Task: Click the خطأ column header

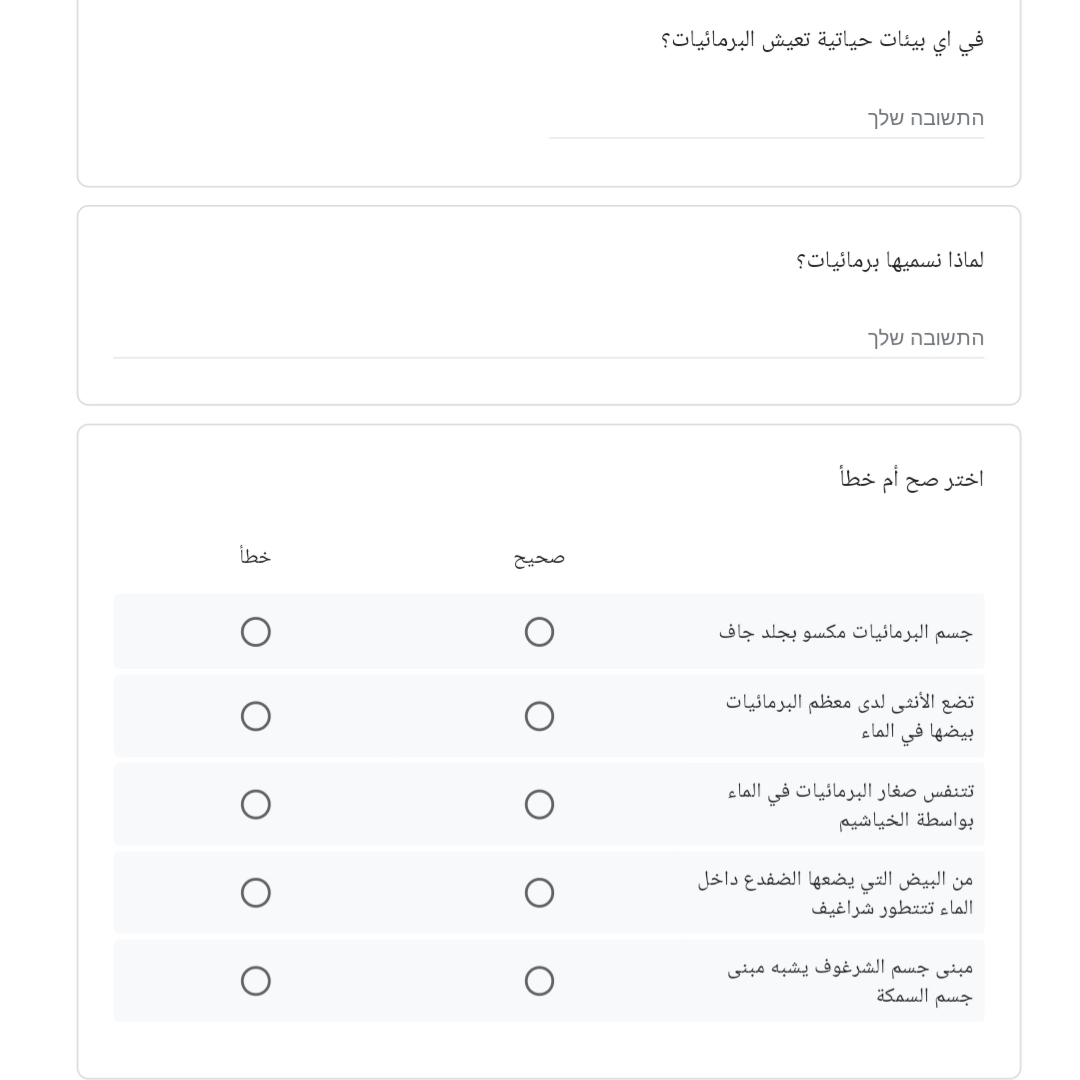Action: tap(256, 557)
